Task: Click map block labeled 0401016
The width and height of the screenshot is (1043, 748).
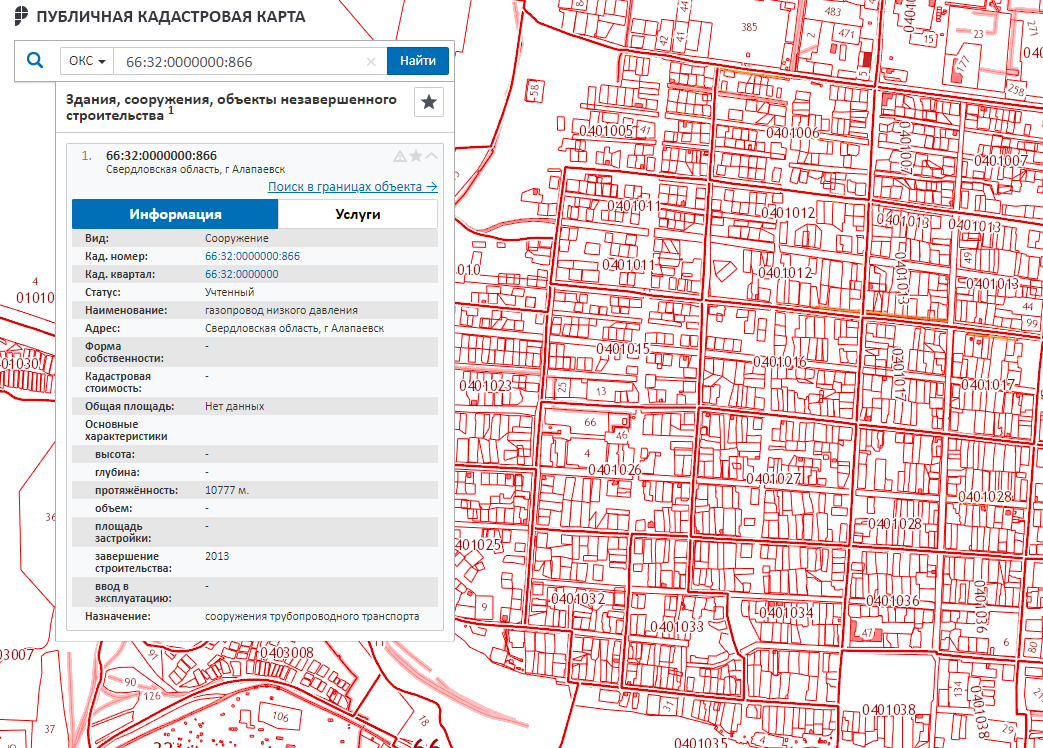Action: pyautogui.click(x=779, y=362)
